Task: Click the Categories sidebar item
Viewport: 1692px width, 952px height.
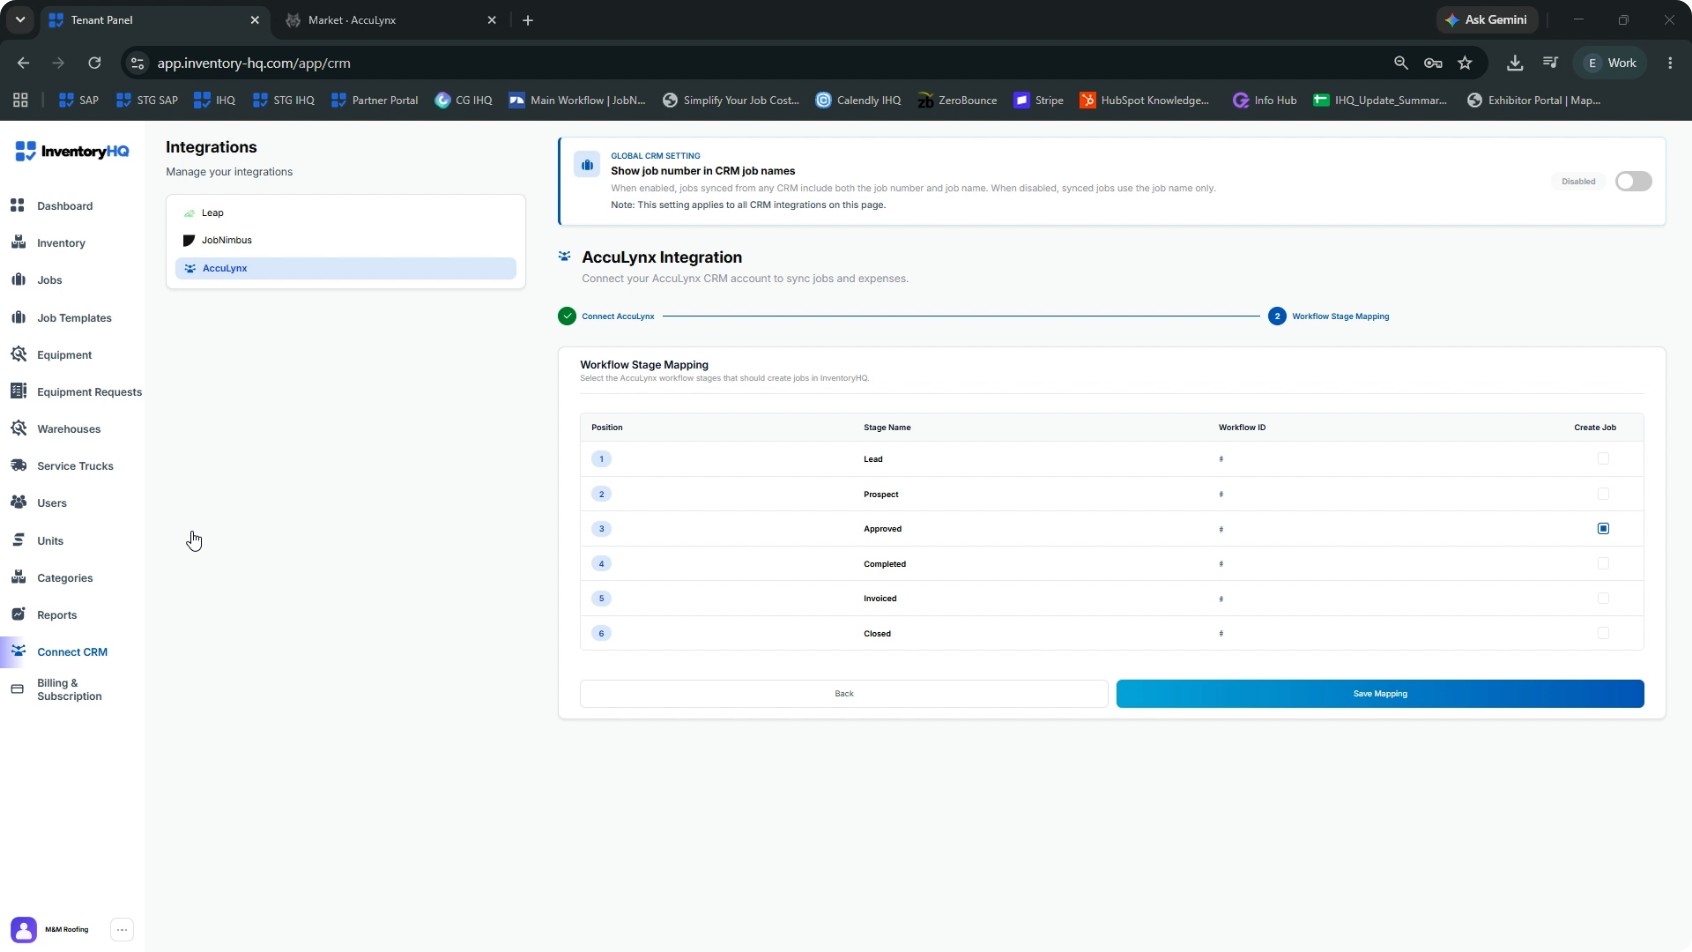Action: pos(64,577)
